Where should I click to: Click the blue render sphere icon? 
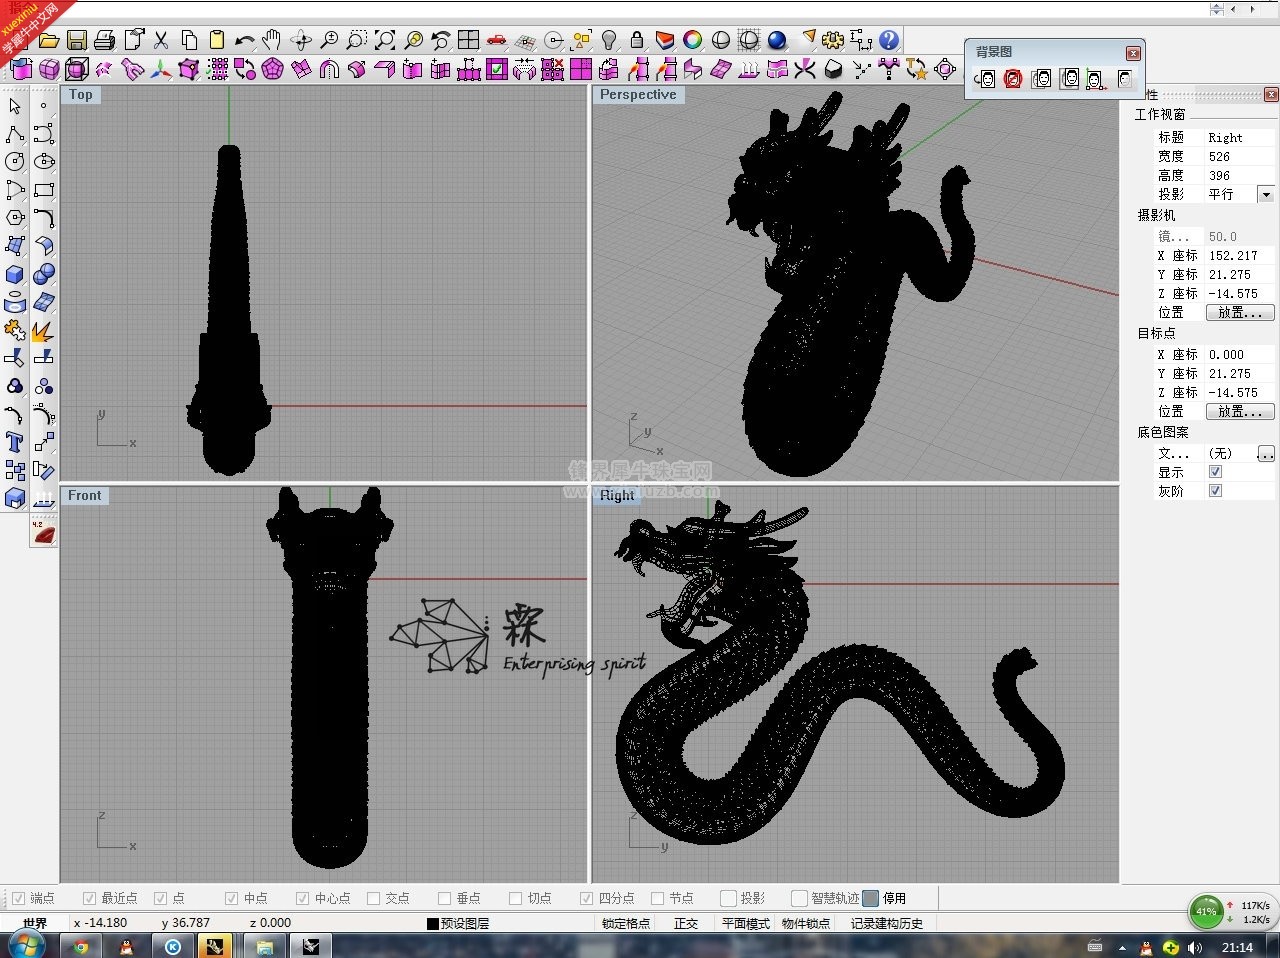click(777, 41)
